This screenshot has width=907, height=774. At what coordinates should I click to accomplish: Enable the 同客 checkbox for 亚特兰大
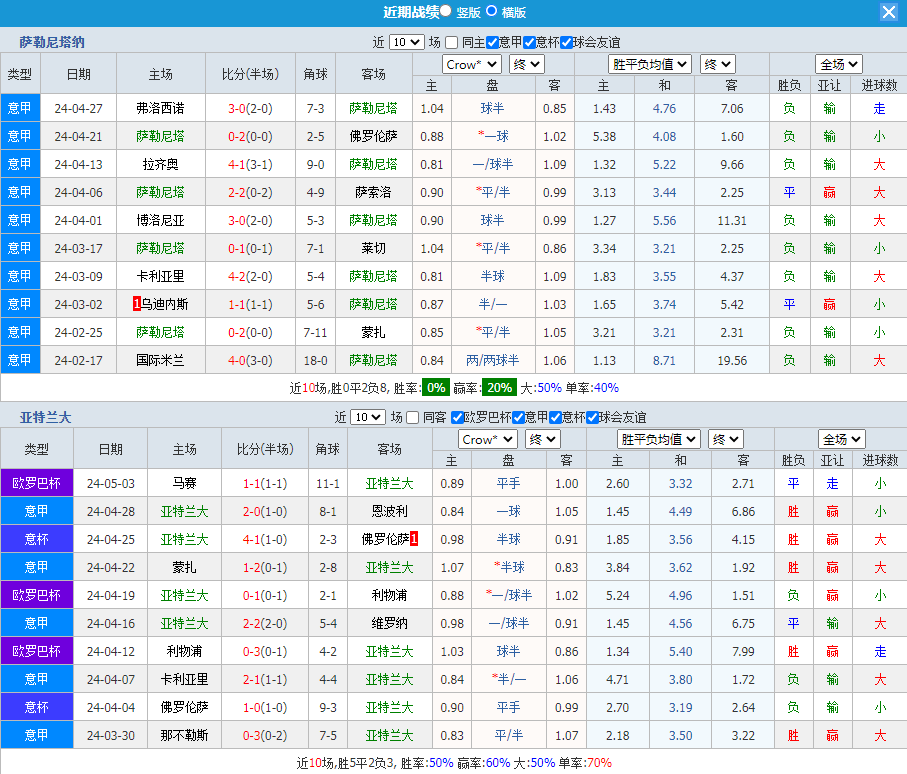(x=413, y=417)
